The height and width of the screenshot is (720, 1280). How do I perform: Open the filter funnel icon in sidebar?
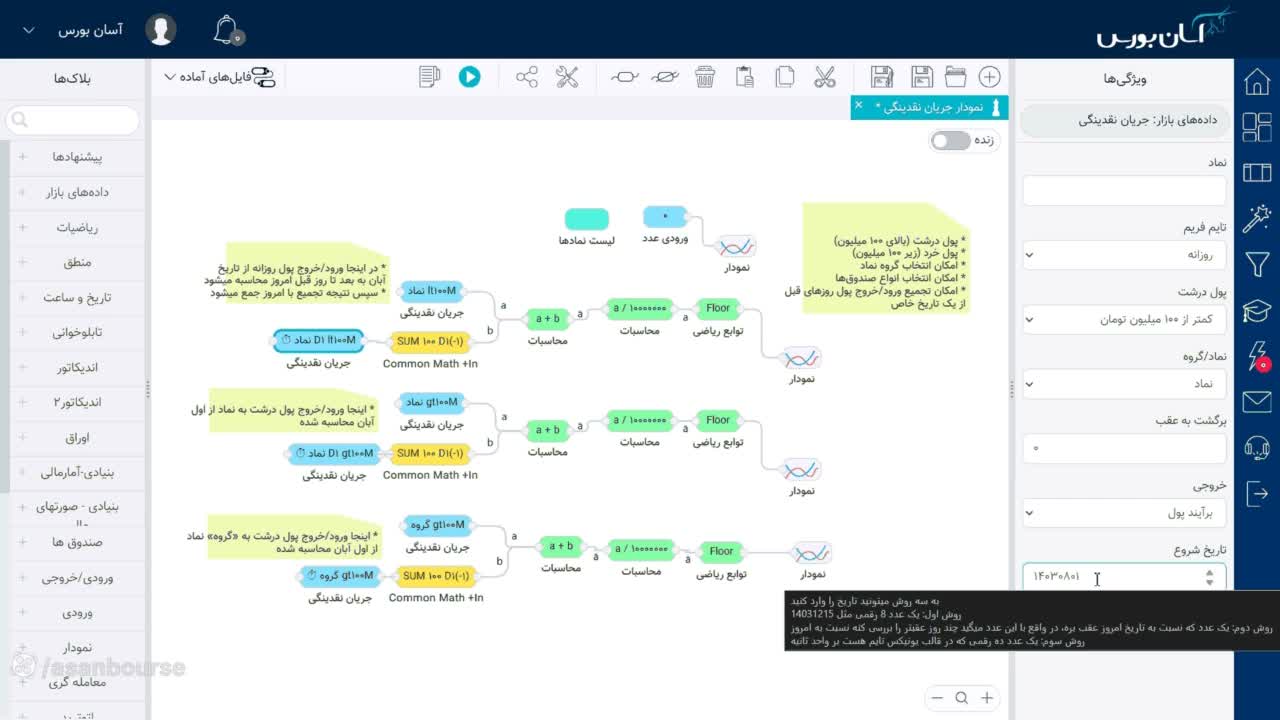1257,265
